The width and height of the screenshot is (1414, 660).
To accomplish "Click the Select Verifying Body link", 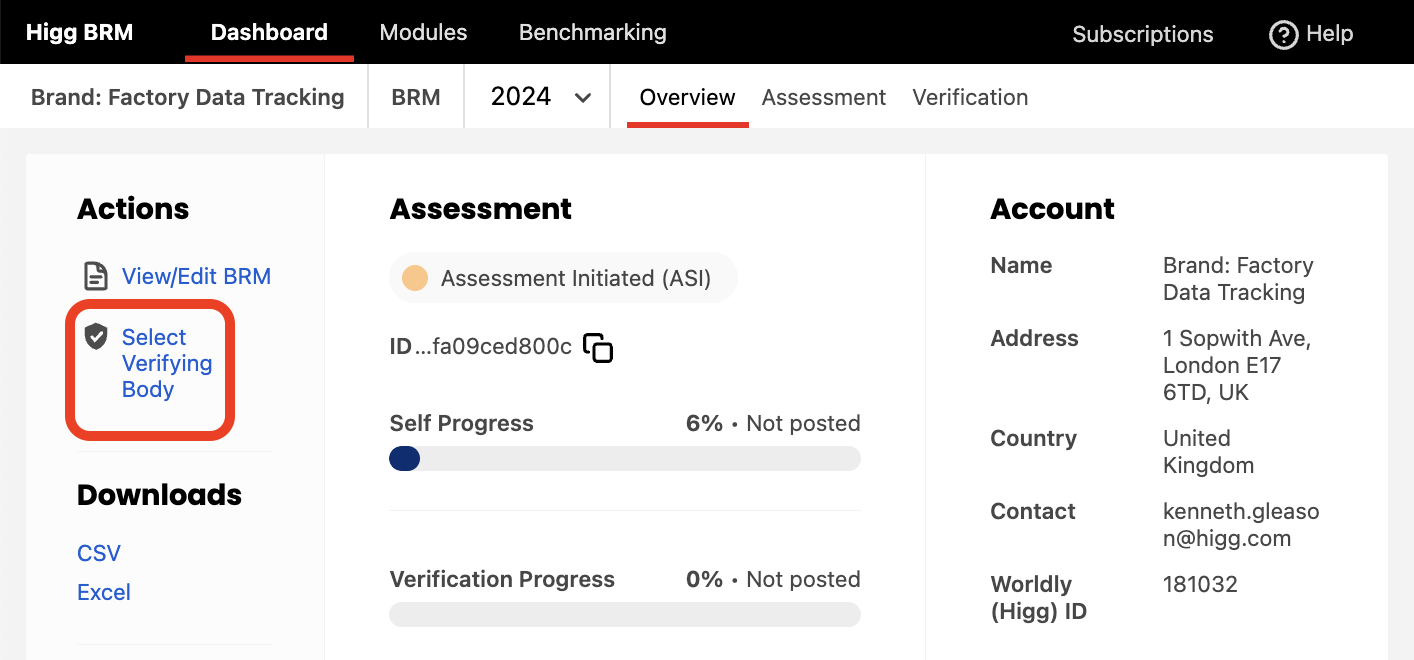I will click(x=167, y=363).
